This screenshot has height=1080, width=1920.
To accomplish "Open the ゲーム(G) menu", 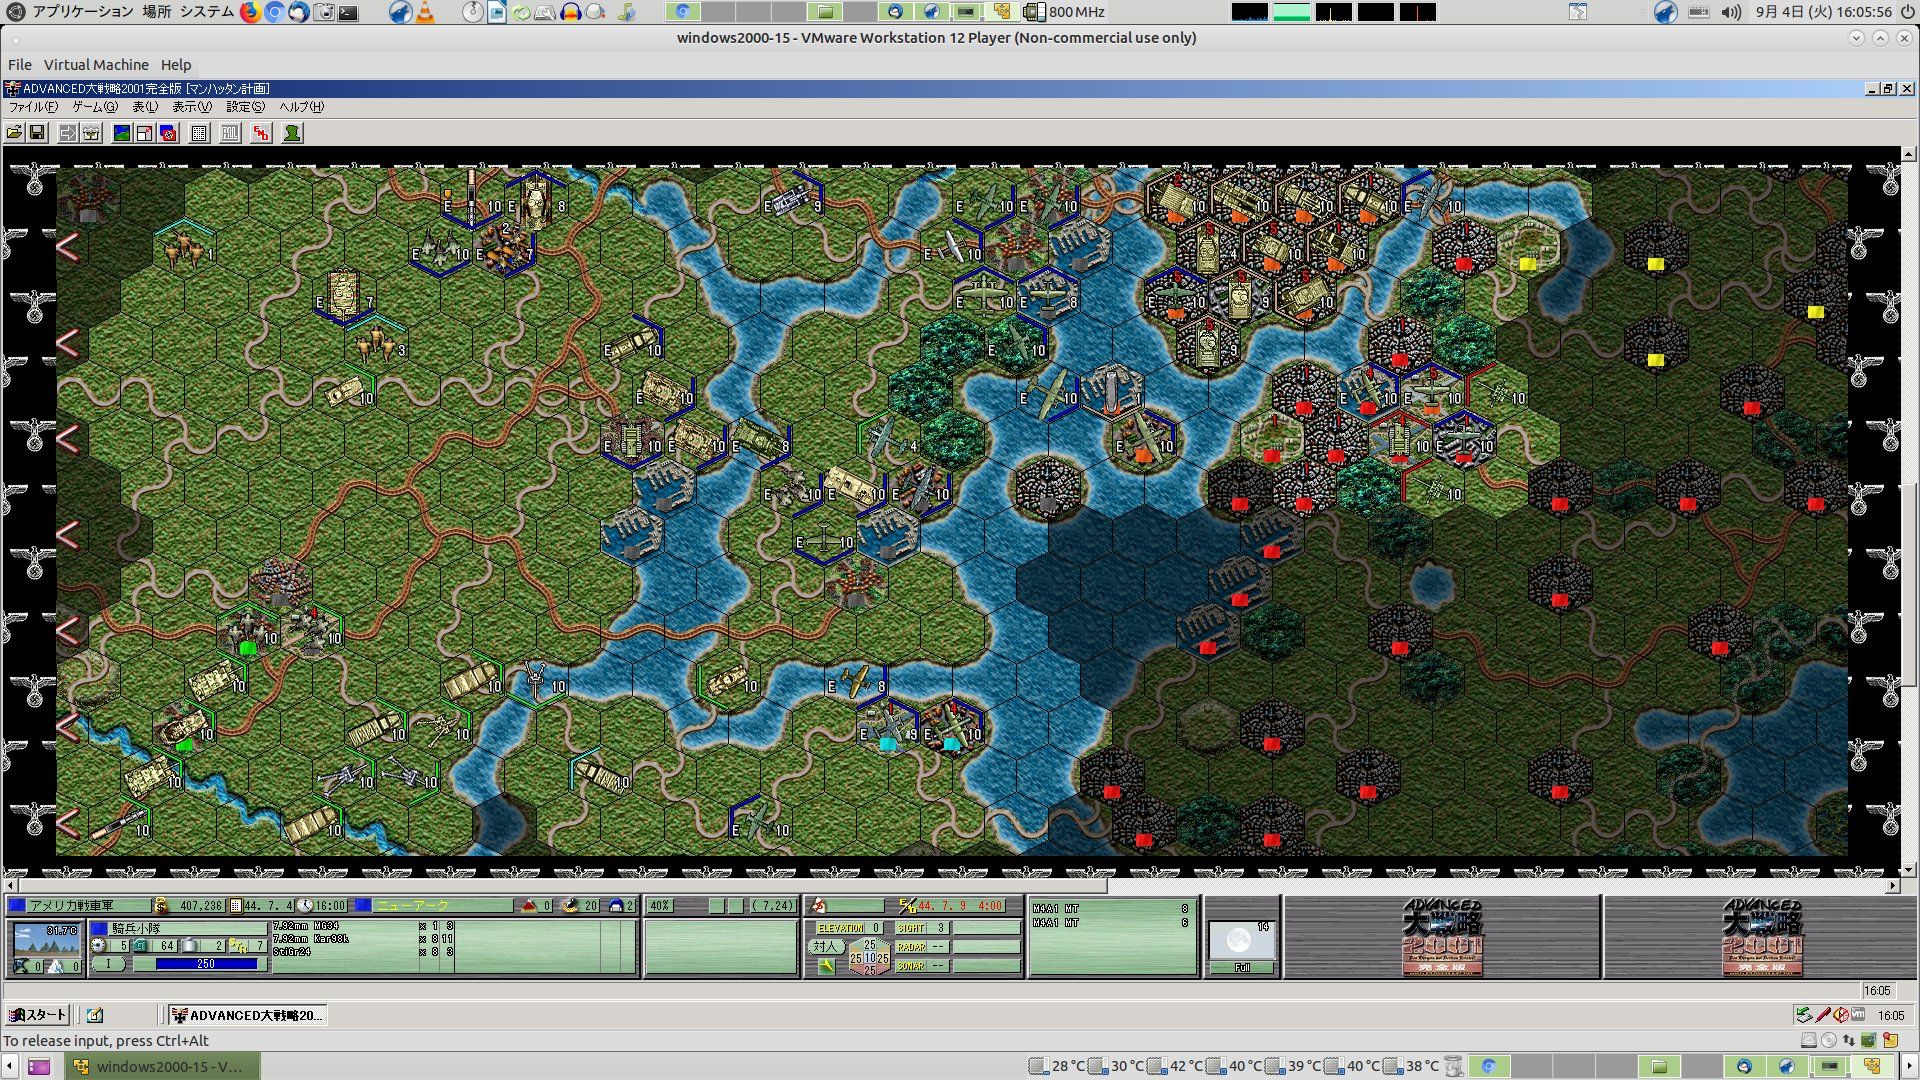I will click(95, 107).
